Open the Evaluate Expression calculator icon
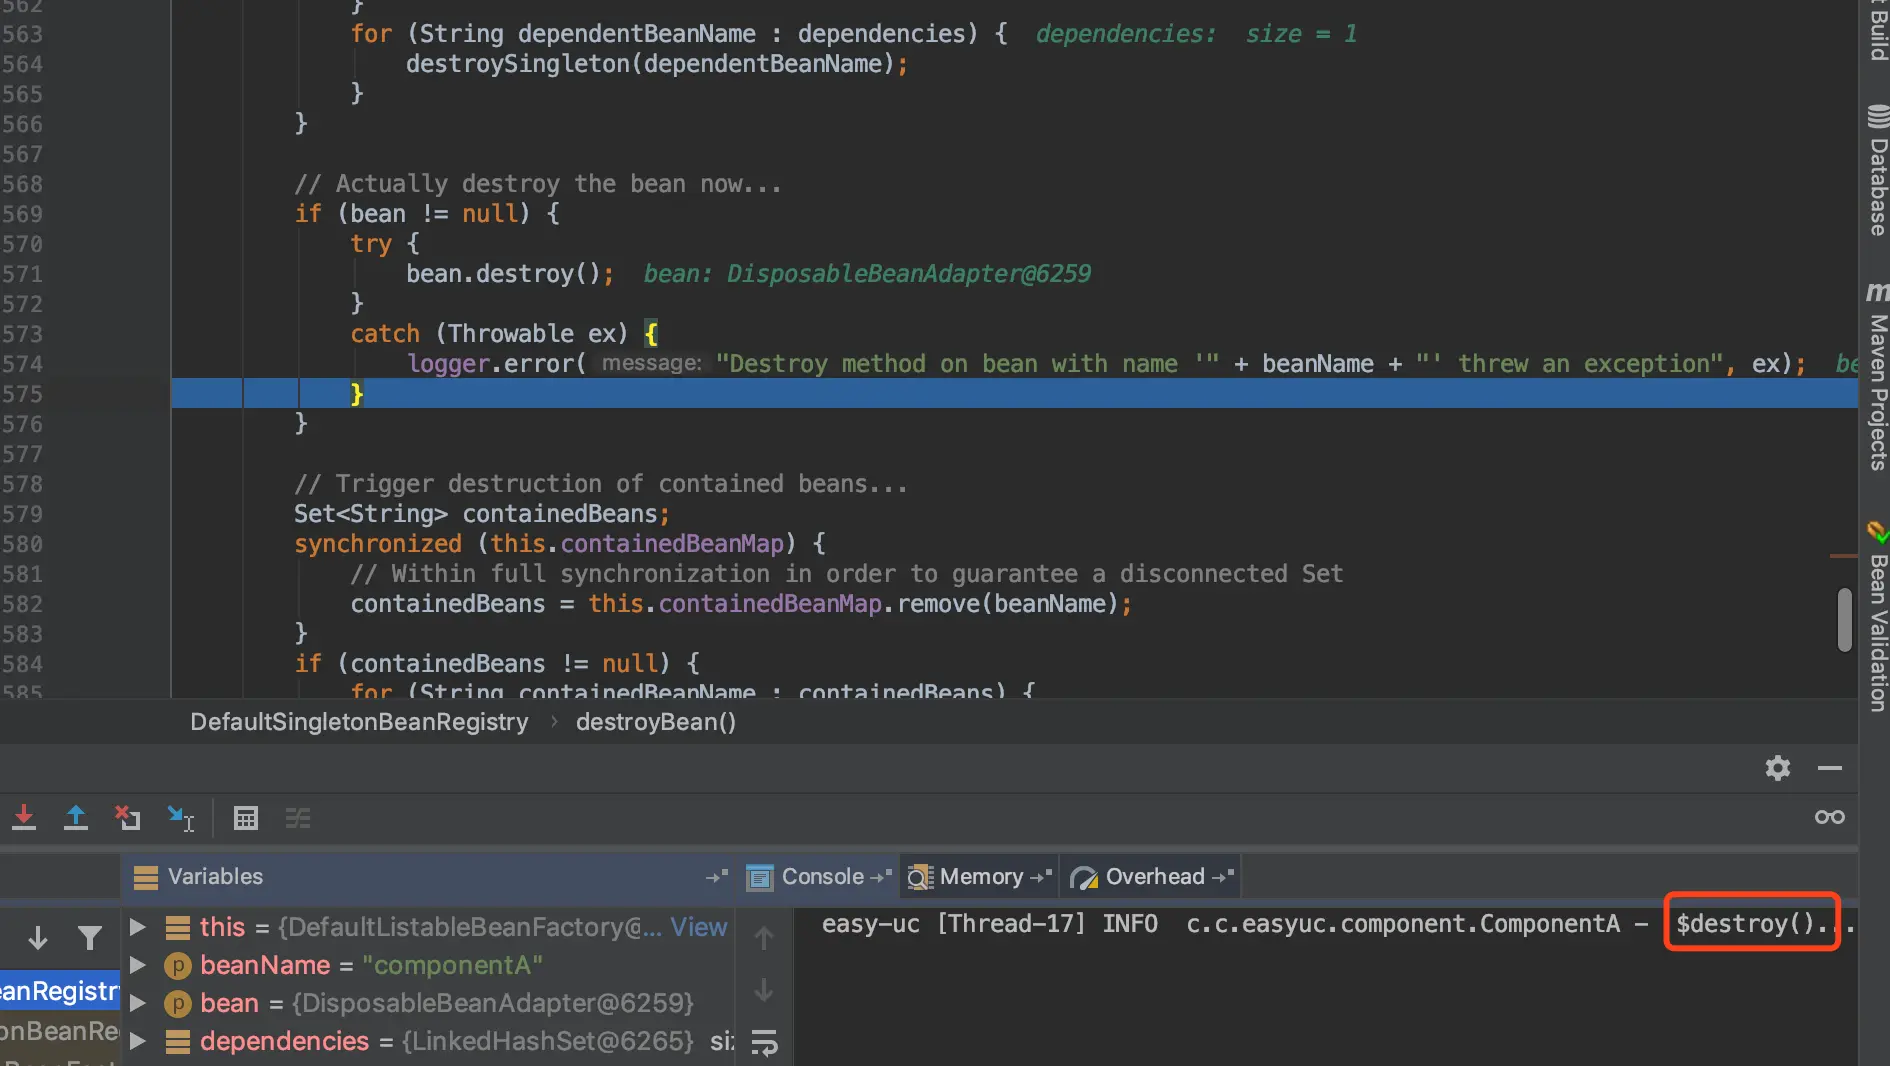The height and width of the screenshot is (1066, 1890). point(246,818)
